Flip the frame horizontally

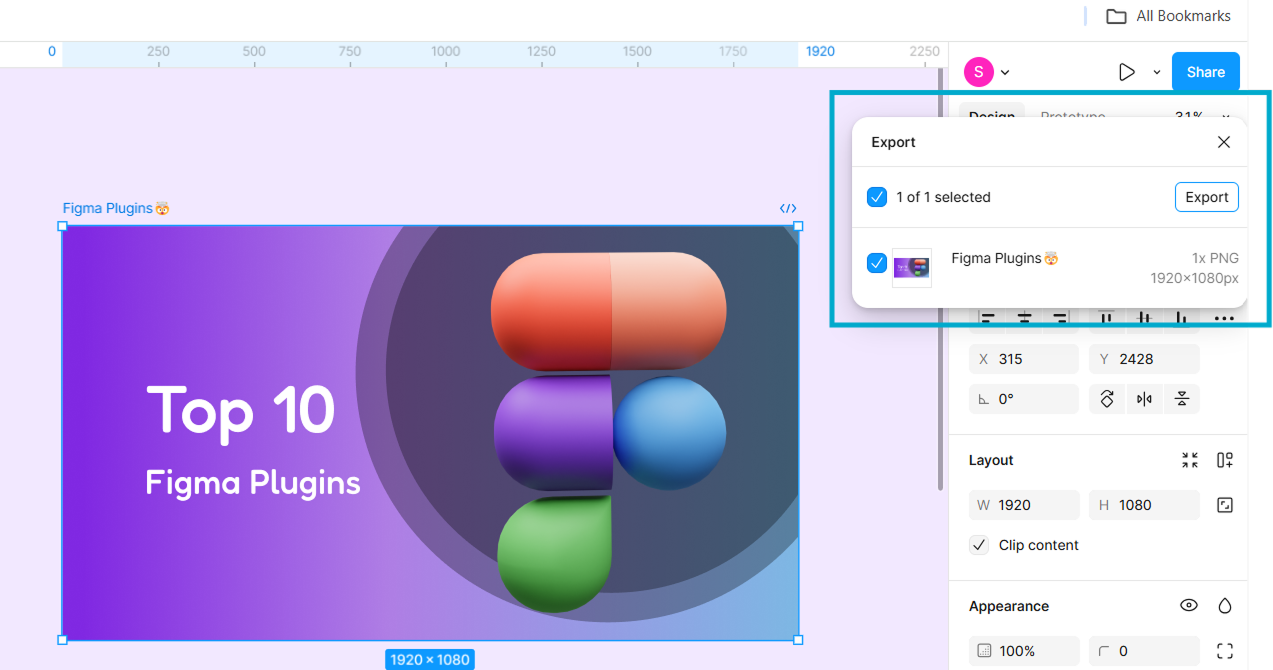tap(1144, 399)
